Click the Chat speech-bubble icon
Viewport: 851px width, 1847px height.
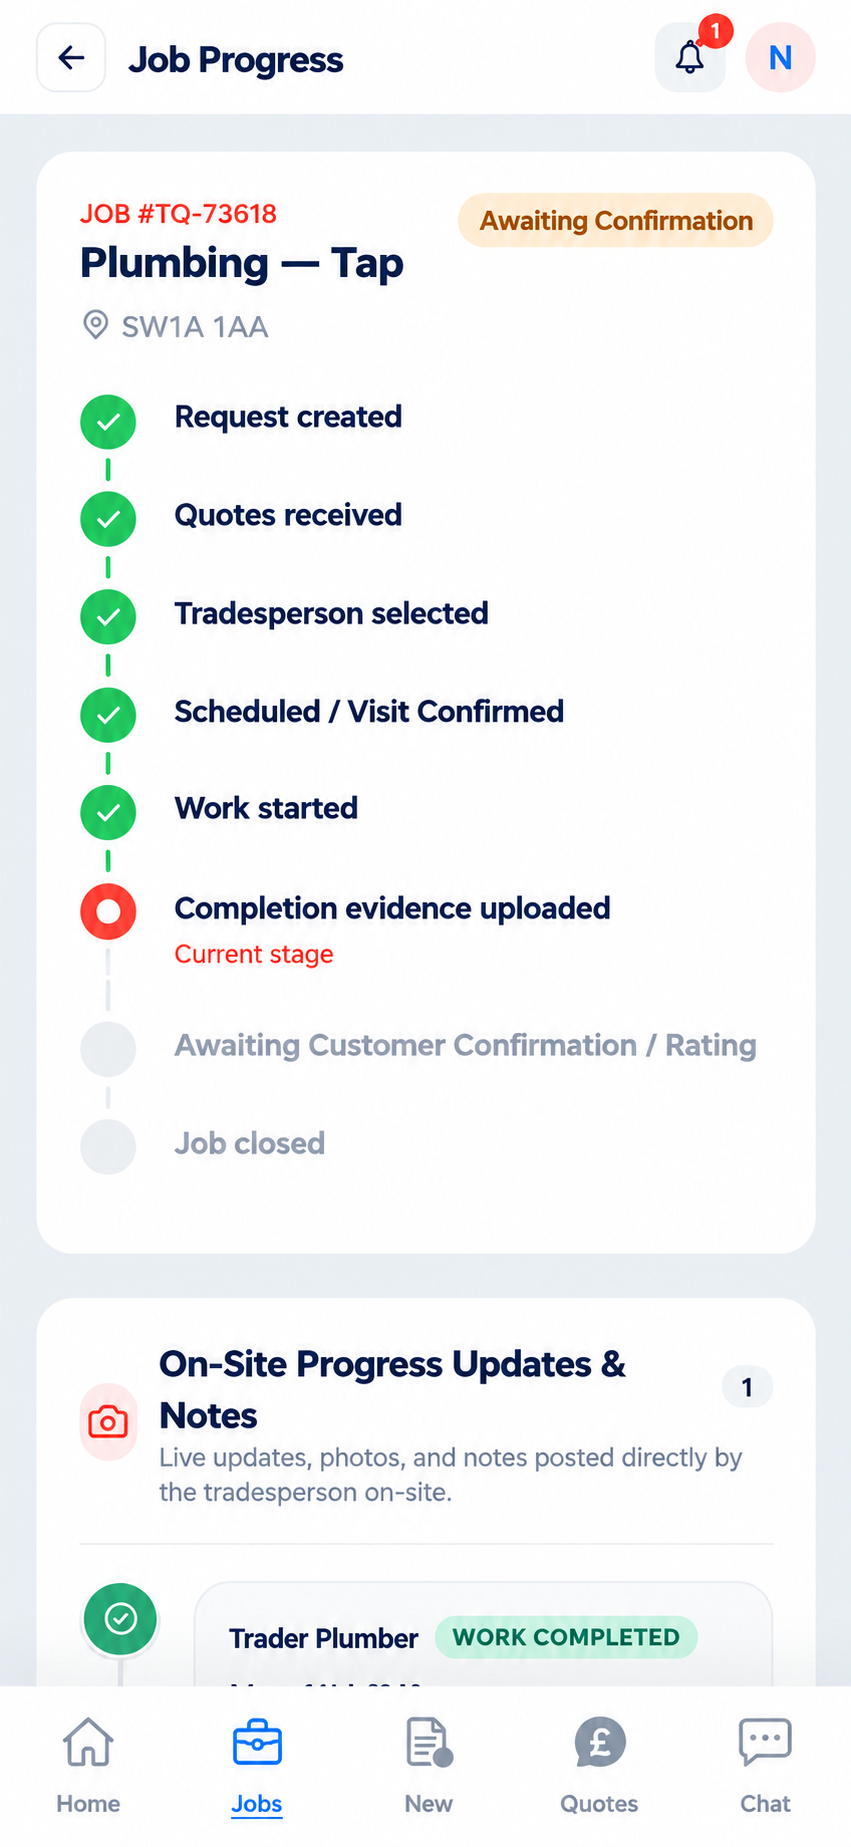(765, 1743)
